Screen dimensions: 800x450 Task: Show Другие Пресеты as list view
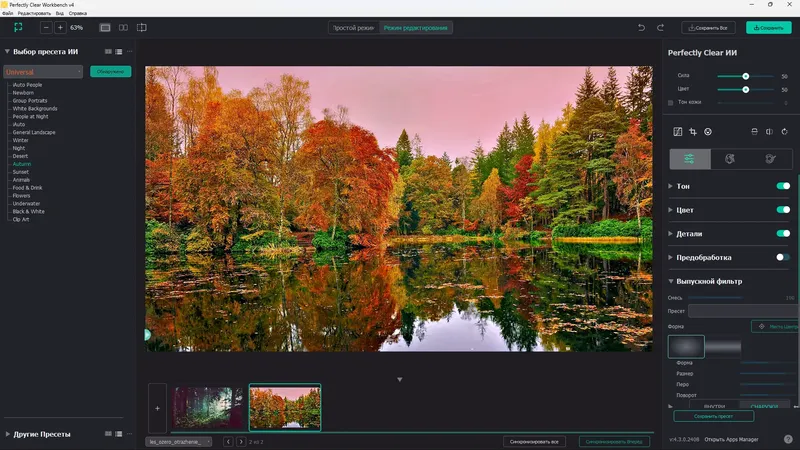click(x=118, y=434)
